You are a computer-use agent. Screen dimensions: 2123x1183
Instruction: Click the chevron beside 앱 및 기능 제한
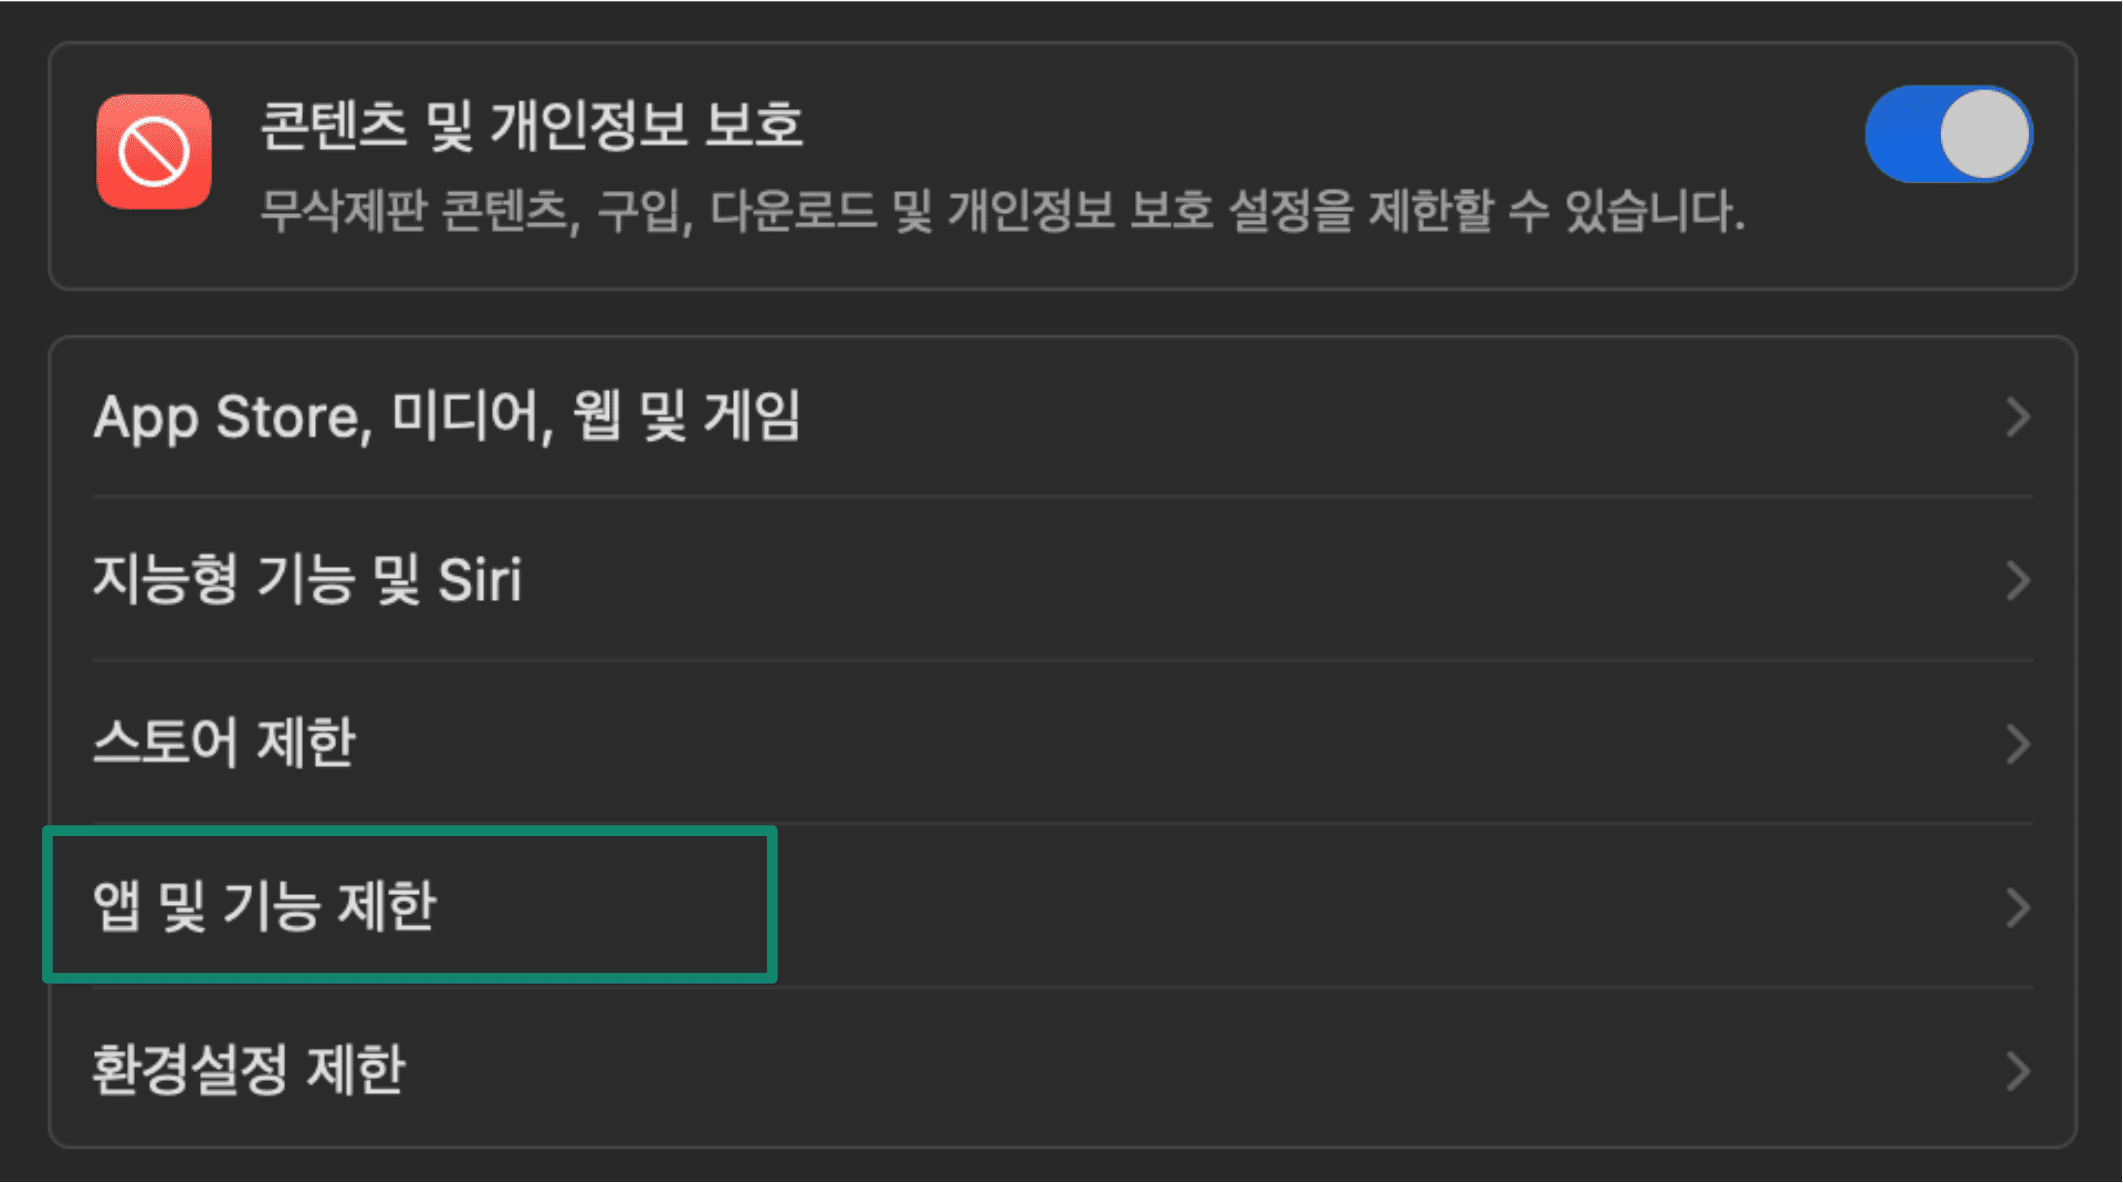(x=2019, y=908)
